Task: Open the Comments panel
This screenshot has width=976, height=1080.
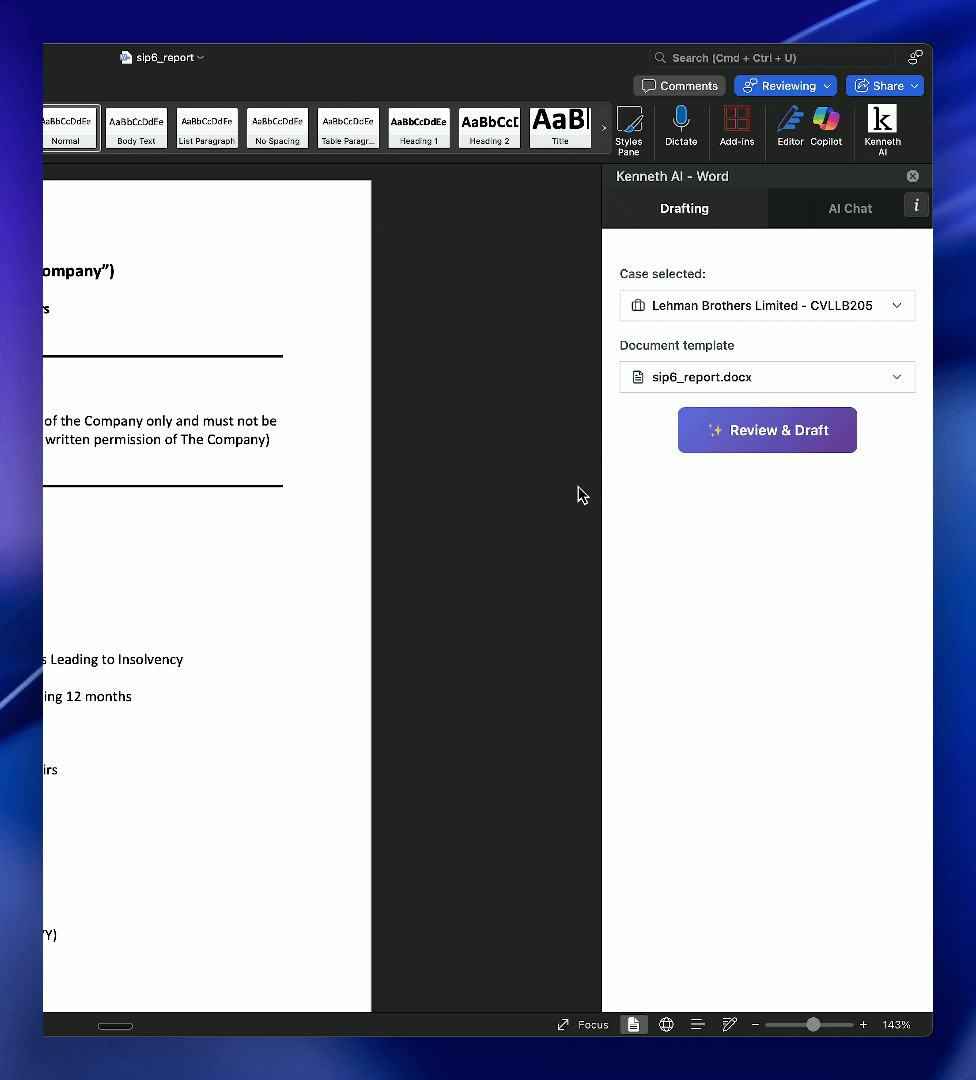Action: pos(679,85)
